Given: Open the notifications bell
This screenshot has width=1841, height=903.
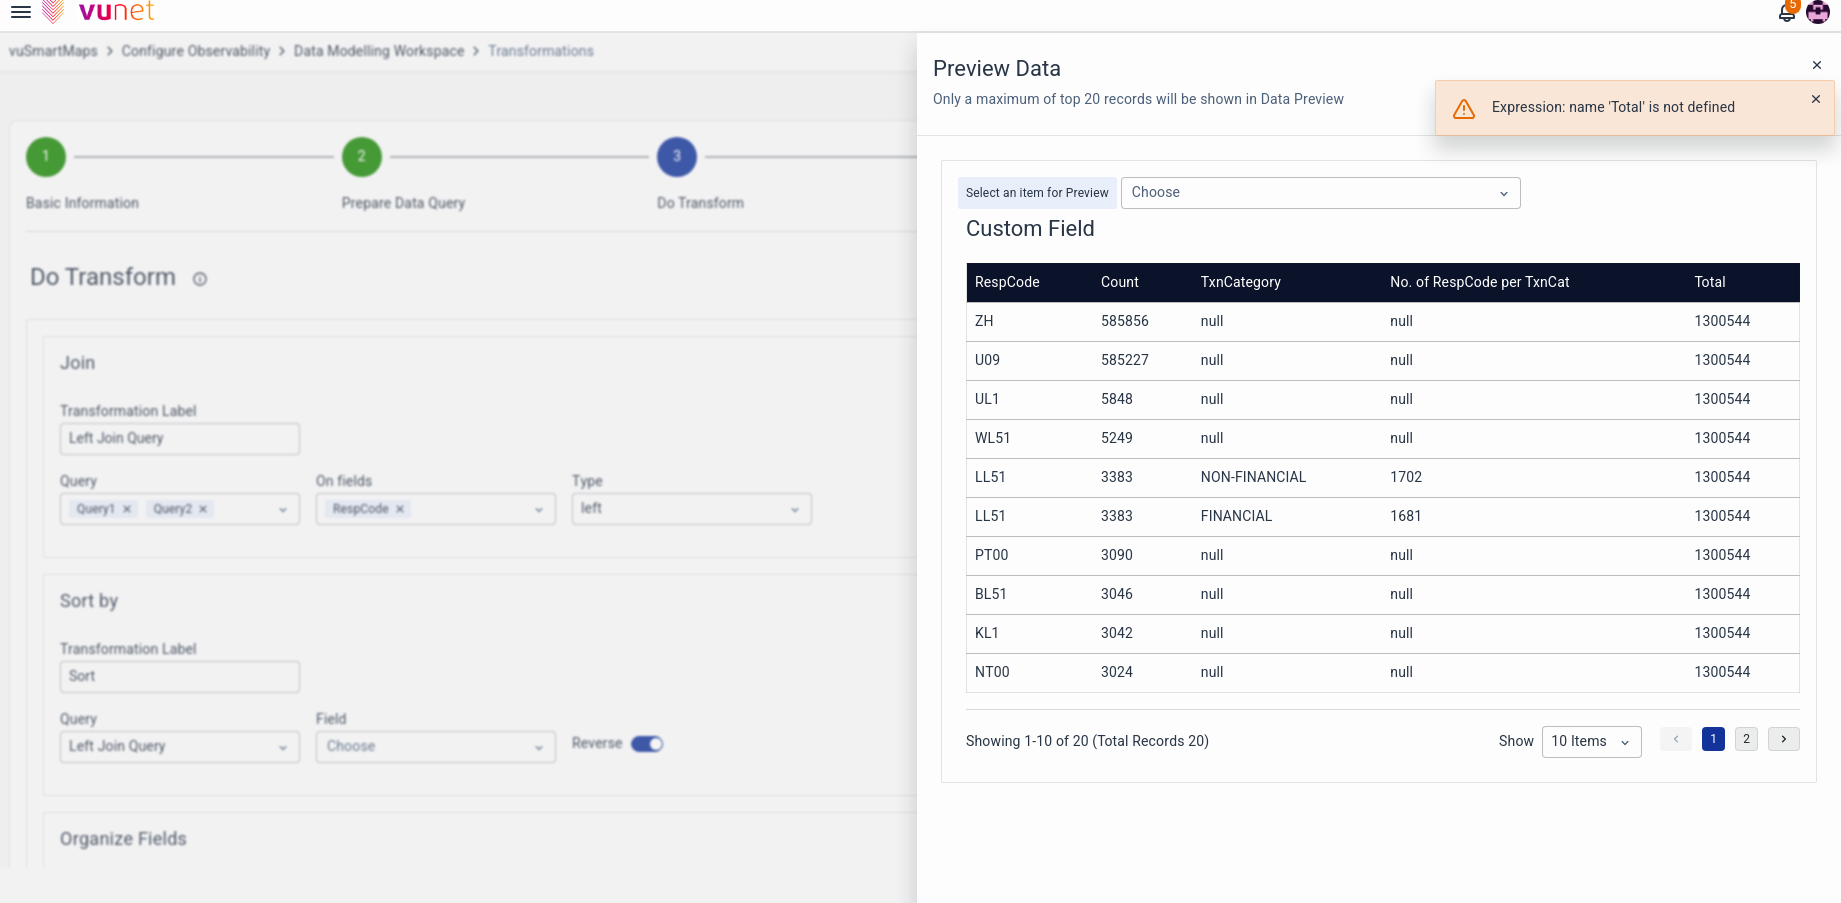Looking at the screenshot, I should 1786,13.
